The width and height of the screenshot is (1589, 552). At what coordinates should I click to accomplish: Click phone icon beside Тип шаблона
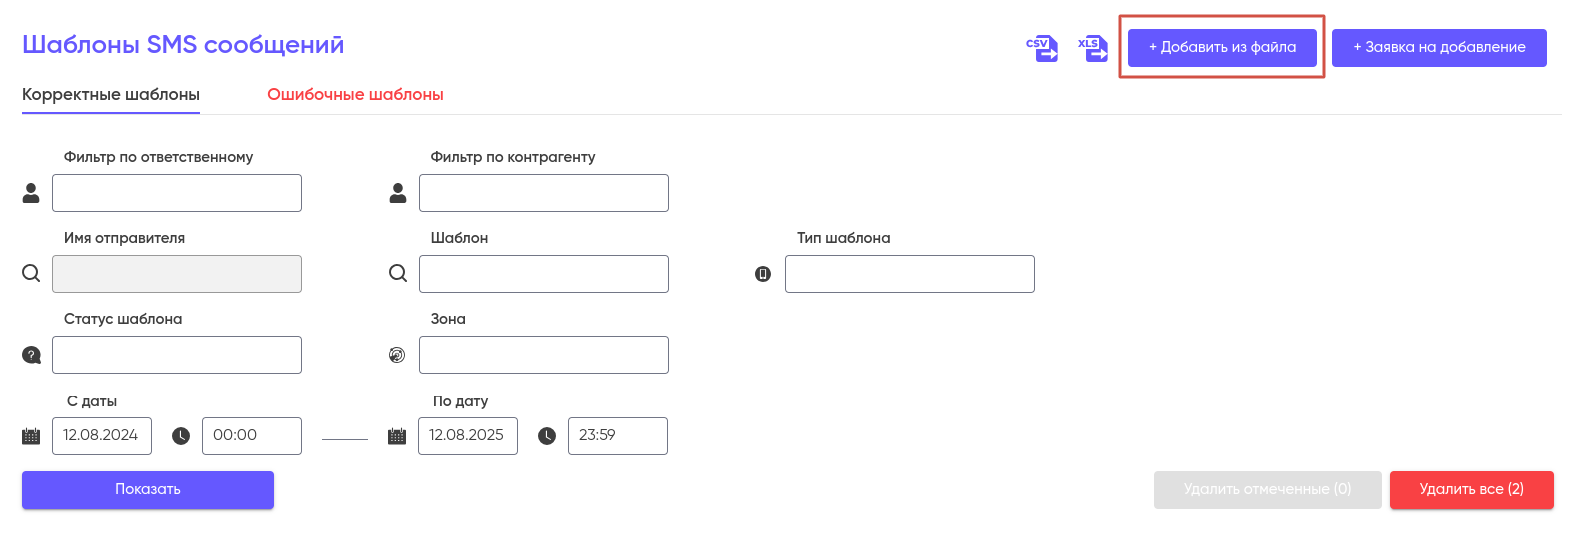pyautogui.click(x=763, y=274)
